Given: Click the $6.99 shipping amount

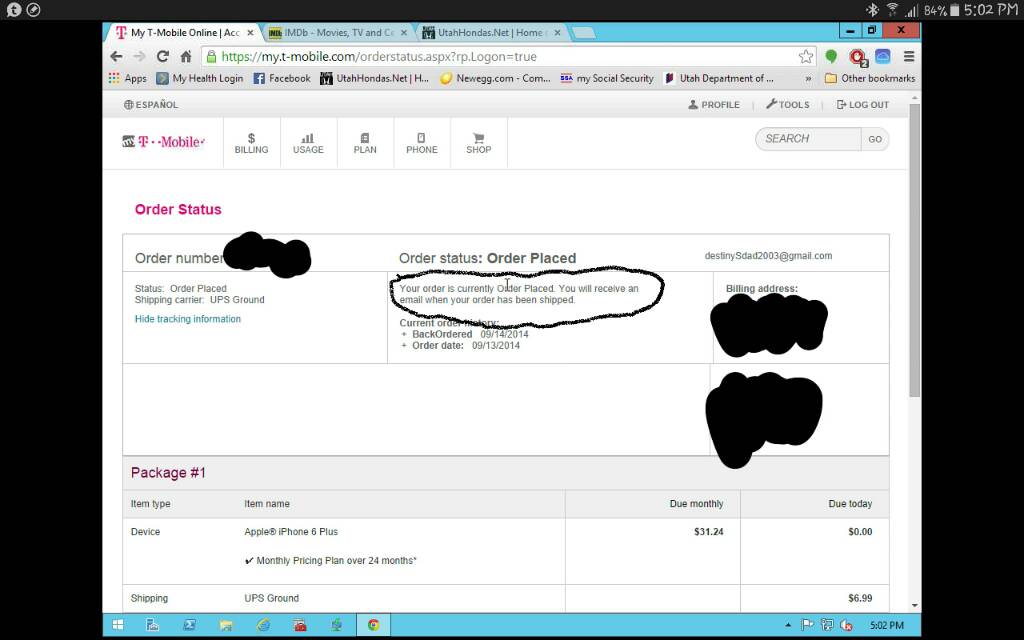Looking at the screenshot, I should click(x=860, y=598).
